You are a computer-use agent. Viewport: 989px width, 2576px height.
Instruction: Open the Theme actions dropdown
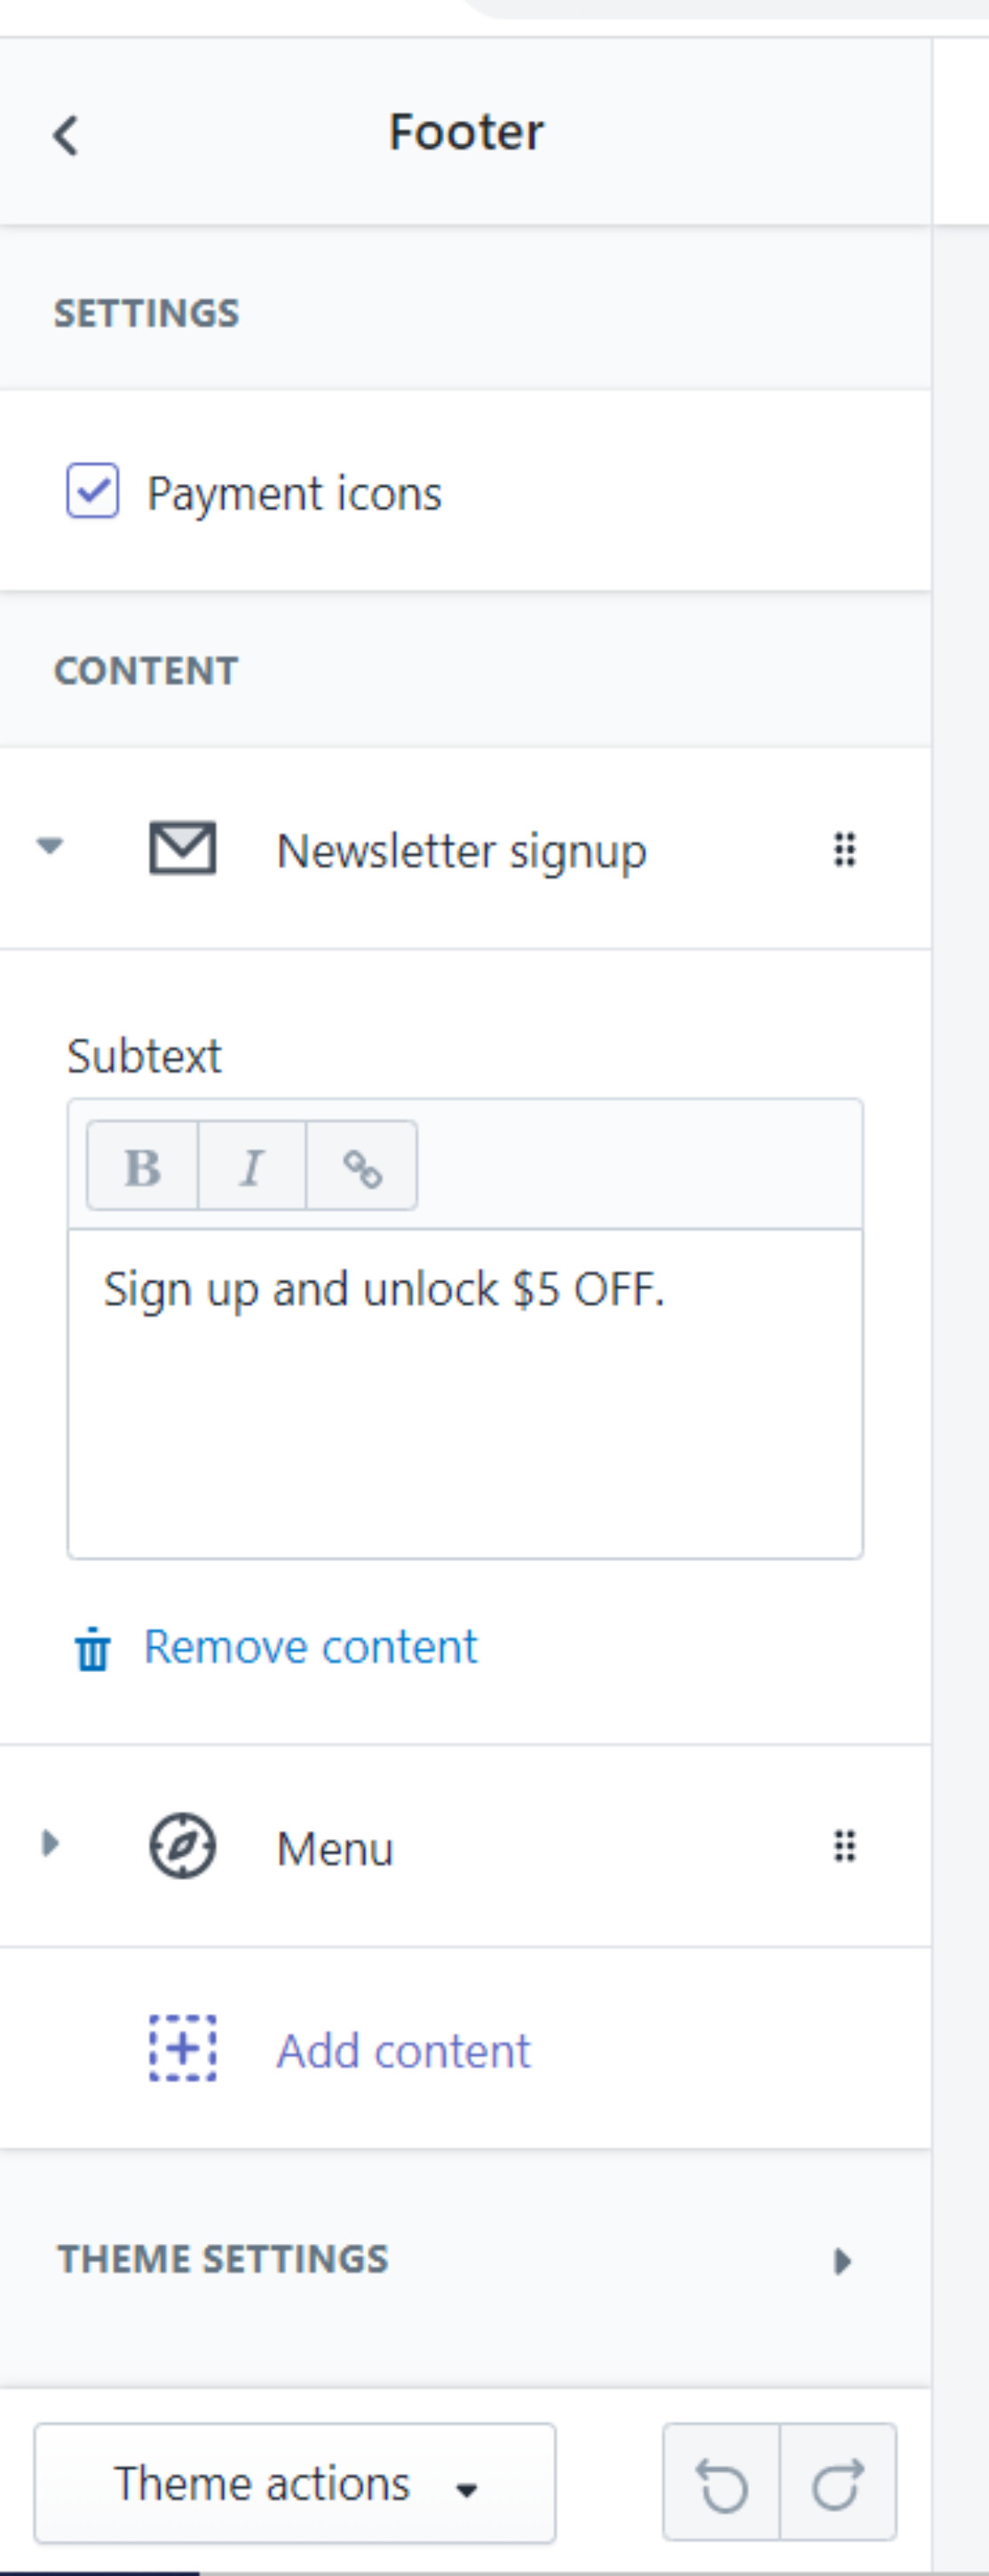click(x=295, y=2484)
